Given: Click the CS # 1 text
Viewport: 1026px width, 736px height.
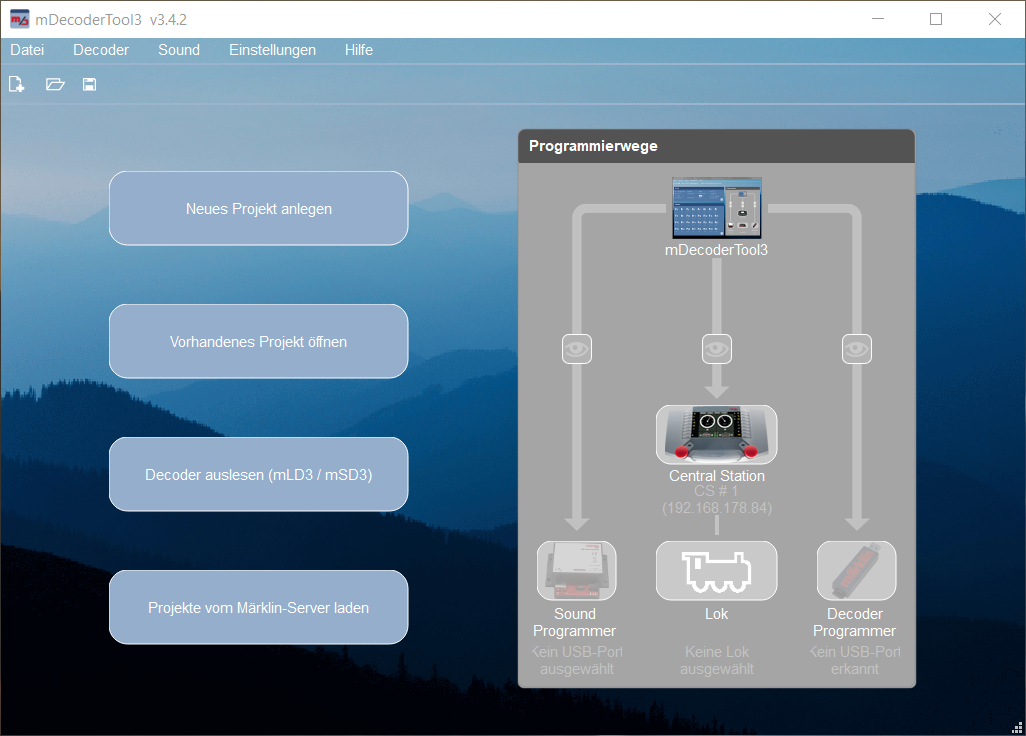Looking at the screenshot, I should (x=716, y=491).
